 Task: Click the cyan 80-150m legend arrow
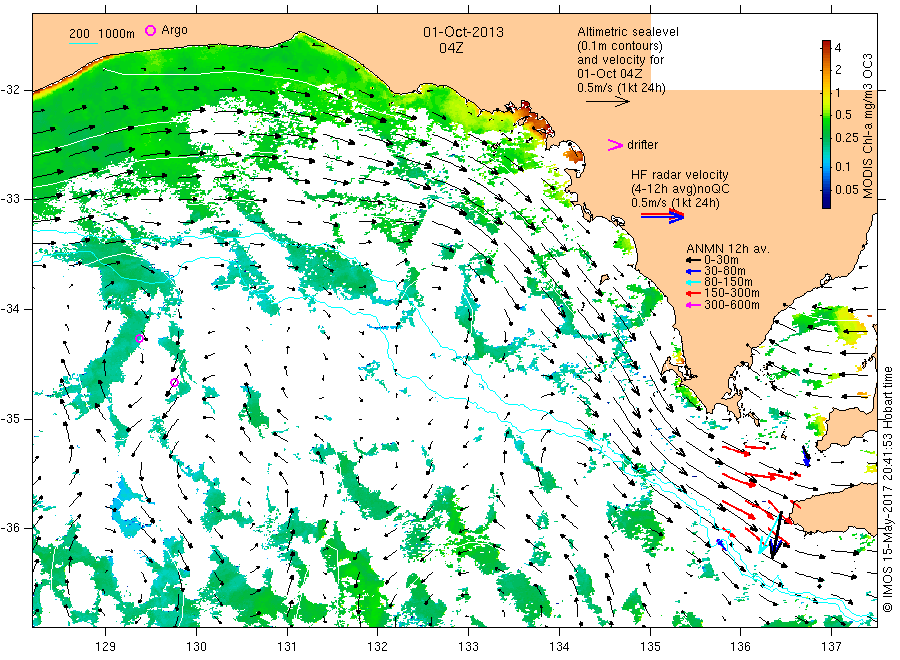coord(693,282)
